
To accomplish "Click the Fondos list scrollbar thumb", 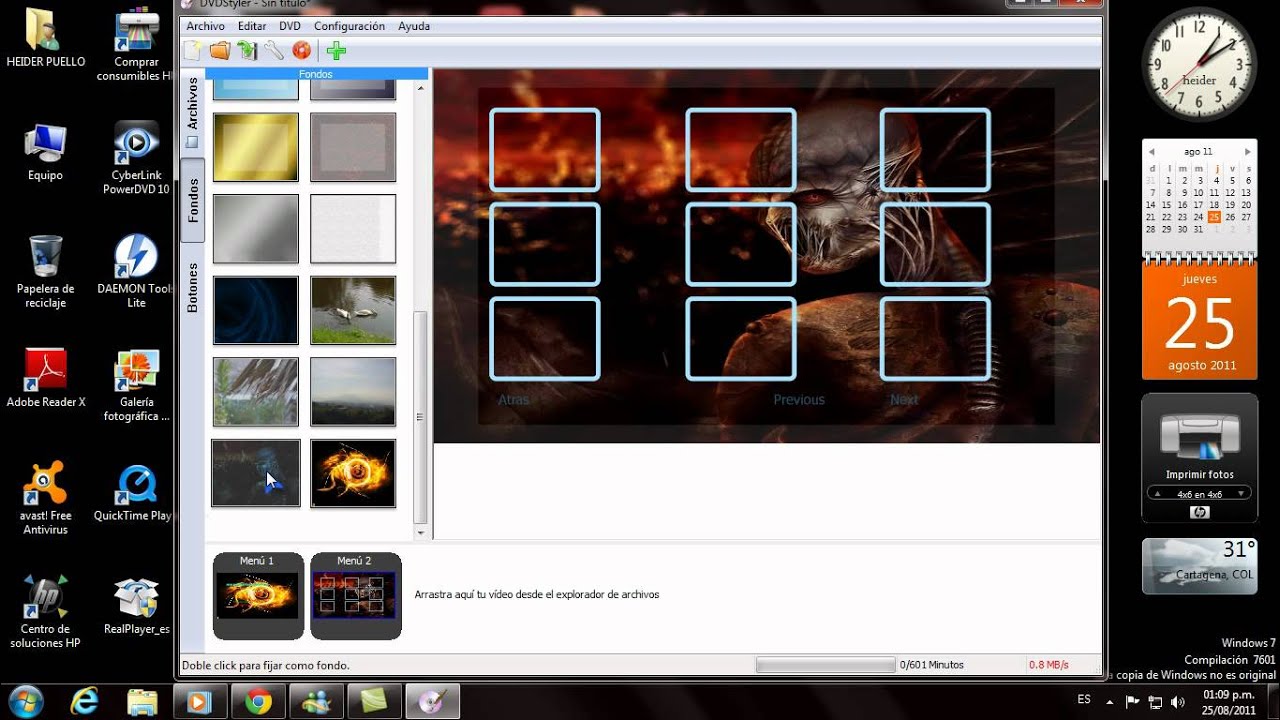I will point(421,417).
